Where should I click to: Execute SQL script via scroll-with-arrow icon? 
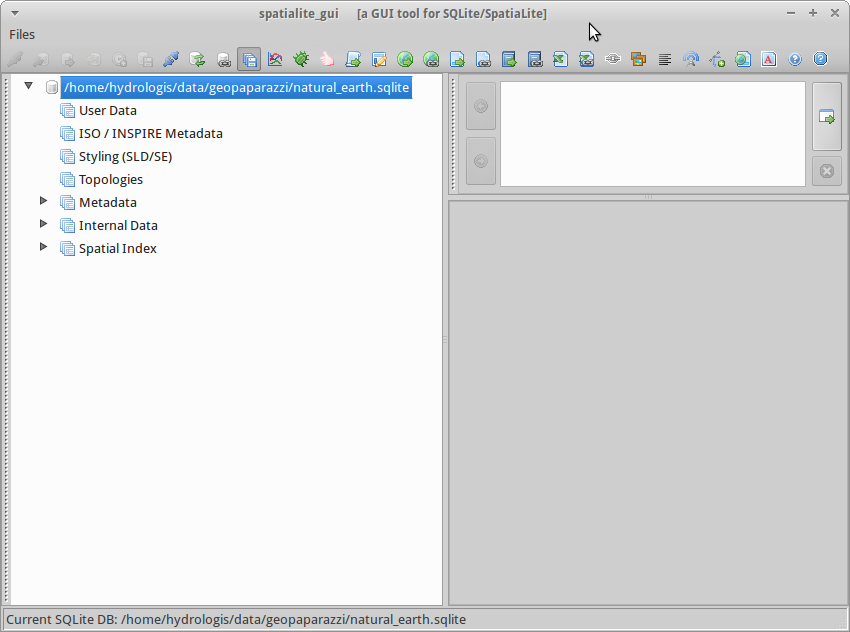click(353, 59)
